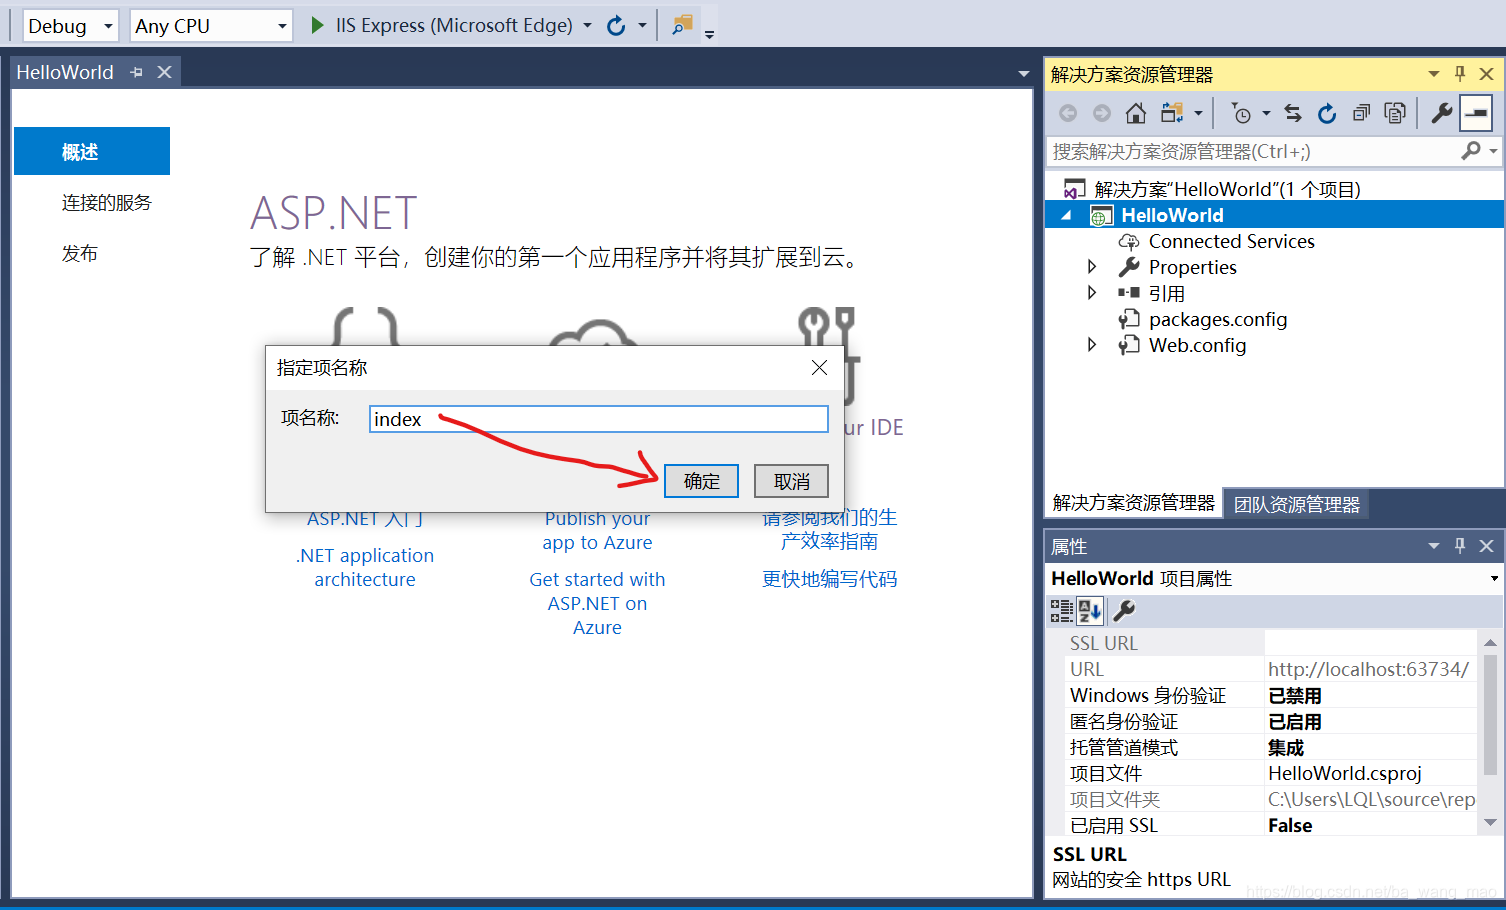Click the browser refresh icon in toolbar
The width and height of the screenshot is (1506, 910).
[x=616, y=25]
